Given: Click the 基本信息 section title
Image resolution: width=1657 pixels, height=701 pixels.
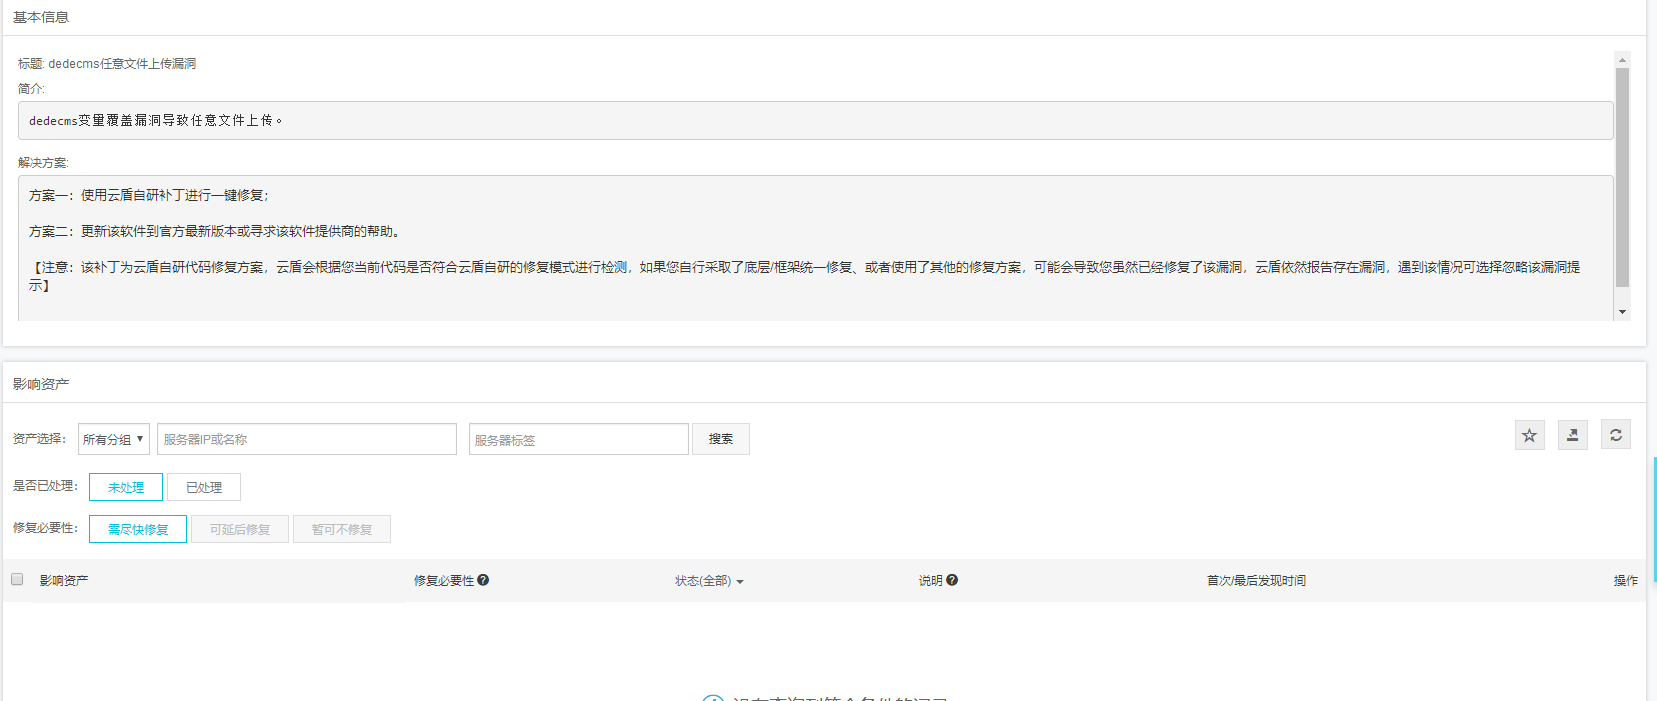Looking at the screenshot, I should [41, 17].
